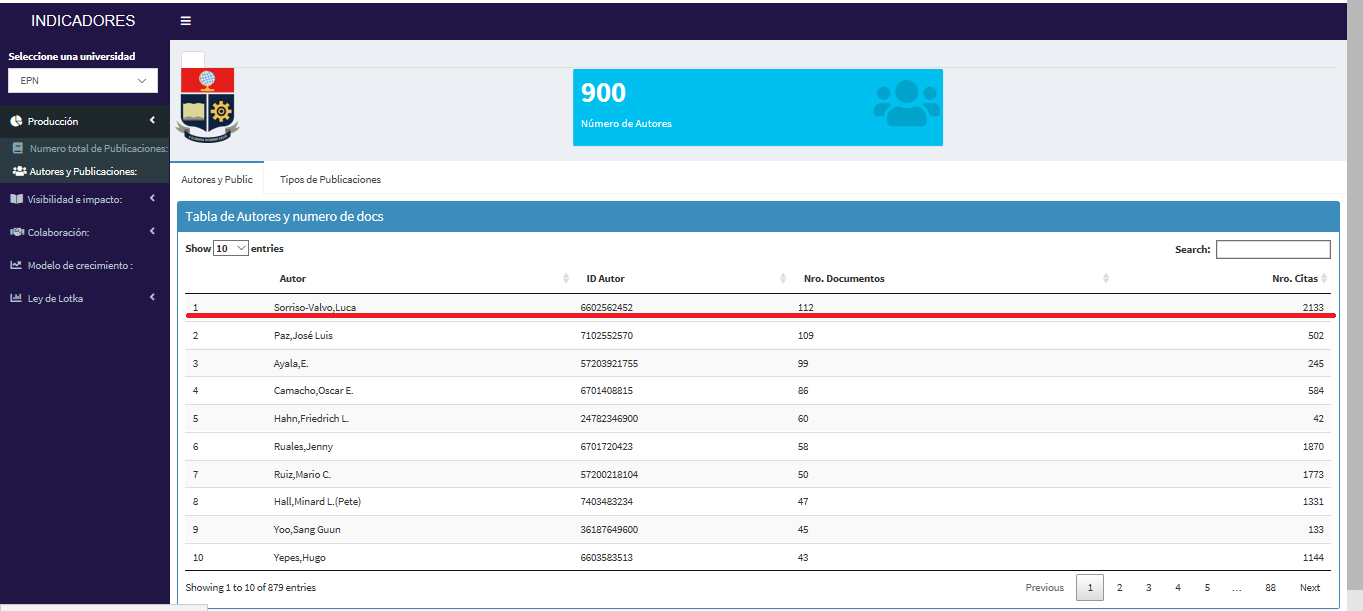Click the Visibilidad e impacto book icon

point(16,199)
